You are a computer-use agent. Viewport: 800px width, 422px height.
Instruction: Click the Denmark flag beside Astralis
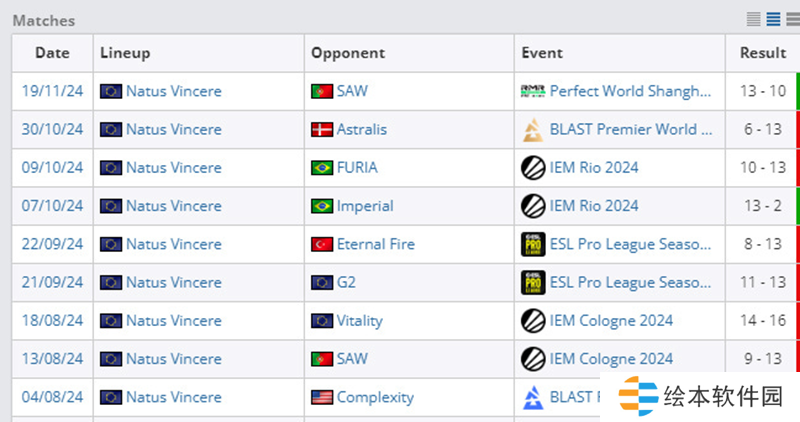(x=322, y=130)
